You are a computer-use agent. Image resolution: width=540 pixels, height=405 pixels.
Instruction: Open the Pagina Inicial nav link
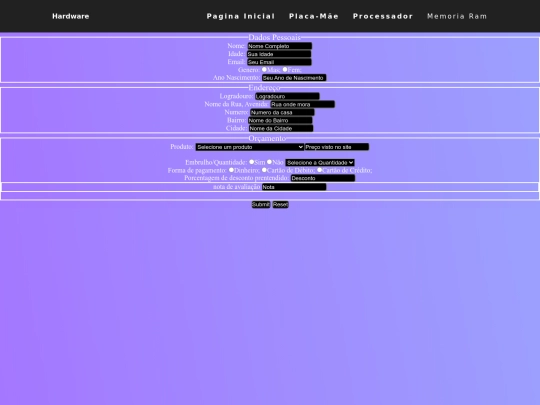241,16
